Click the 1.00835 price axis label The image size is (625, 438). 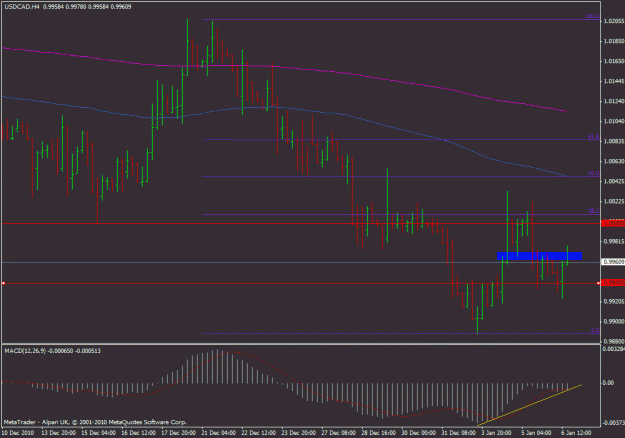coord(614,141)
